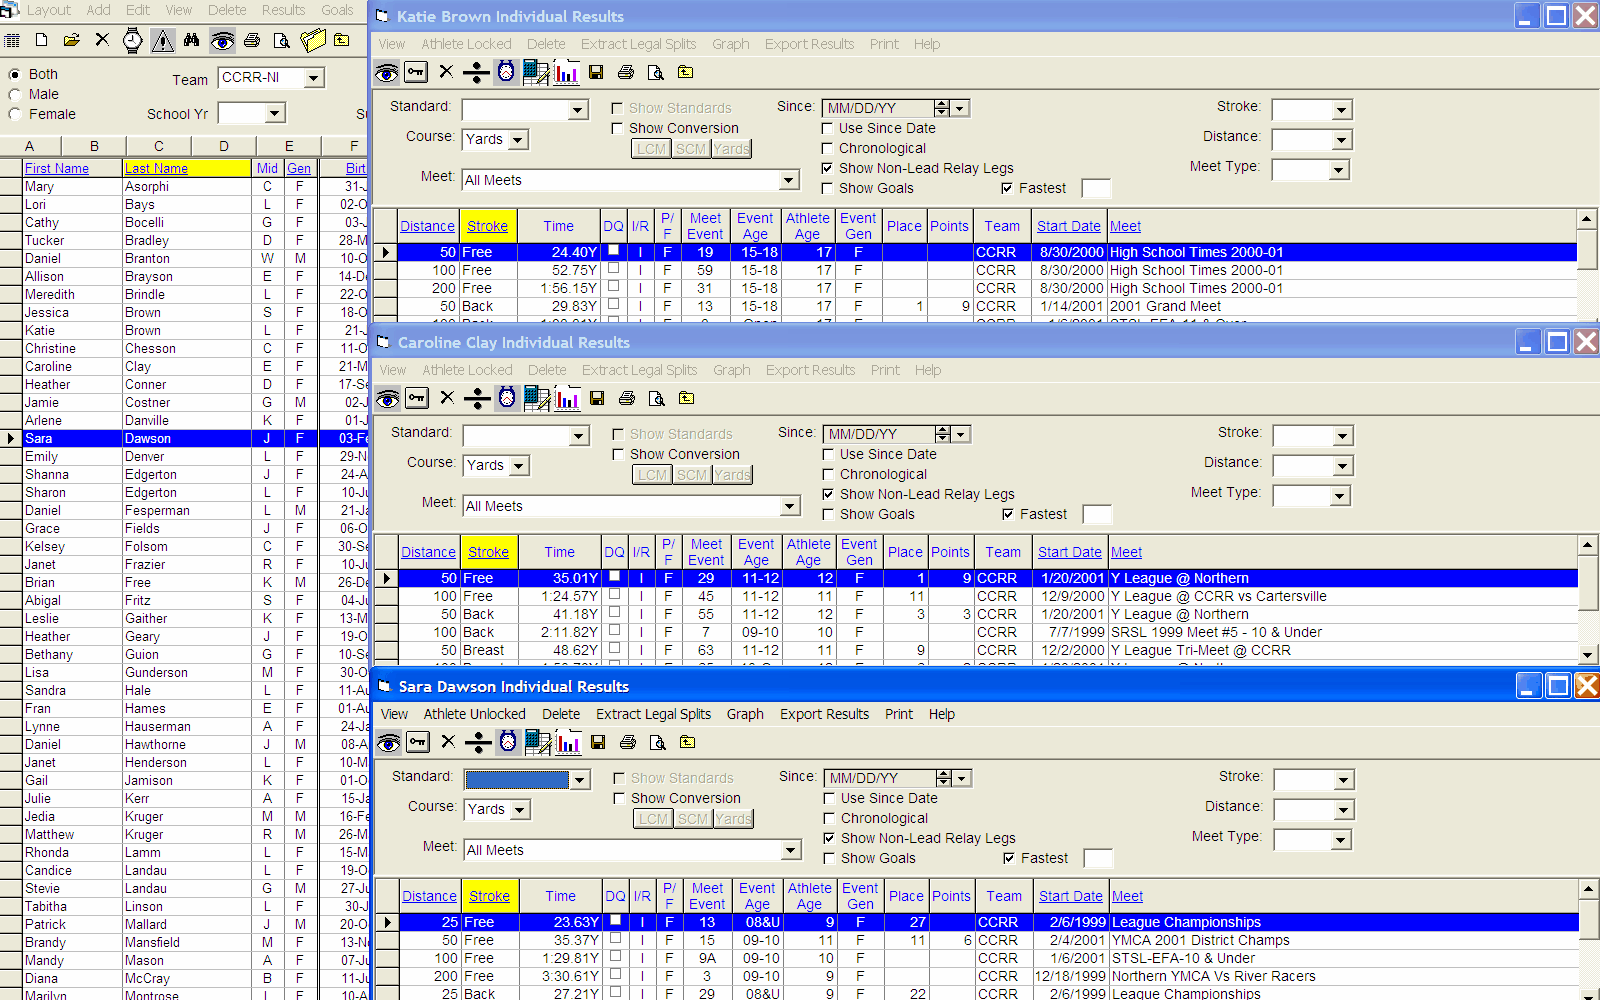Screen dimensions: 1600x1000
Task: Click the save diskette icon in Katie Brown's toolbar
Action: [596, 72]
